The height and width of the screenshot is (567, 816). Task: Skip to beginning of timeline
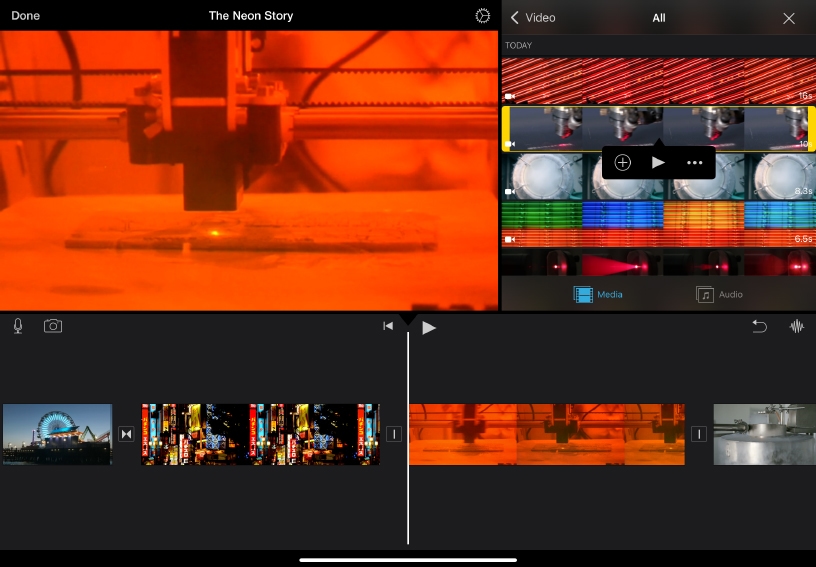pyautogui.click(x=388, y=326)
